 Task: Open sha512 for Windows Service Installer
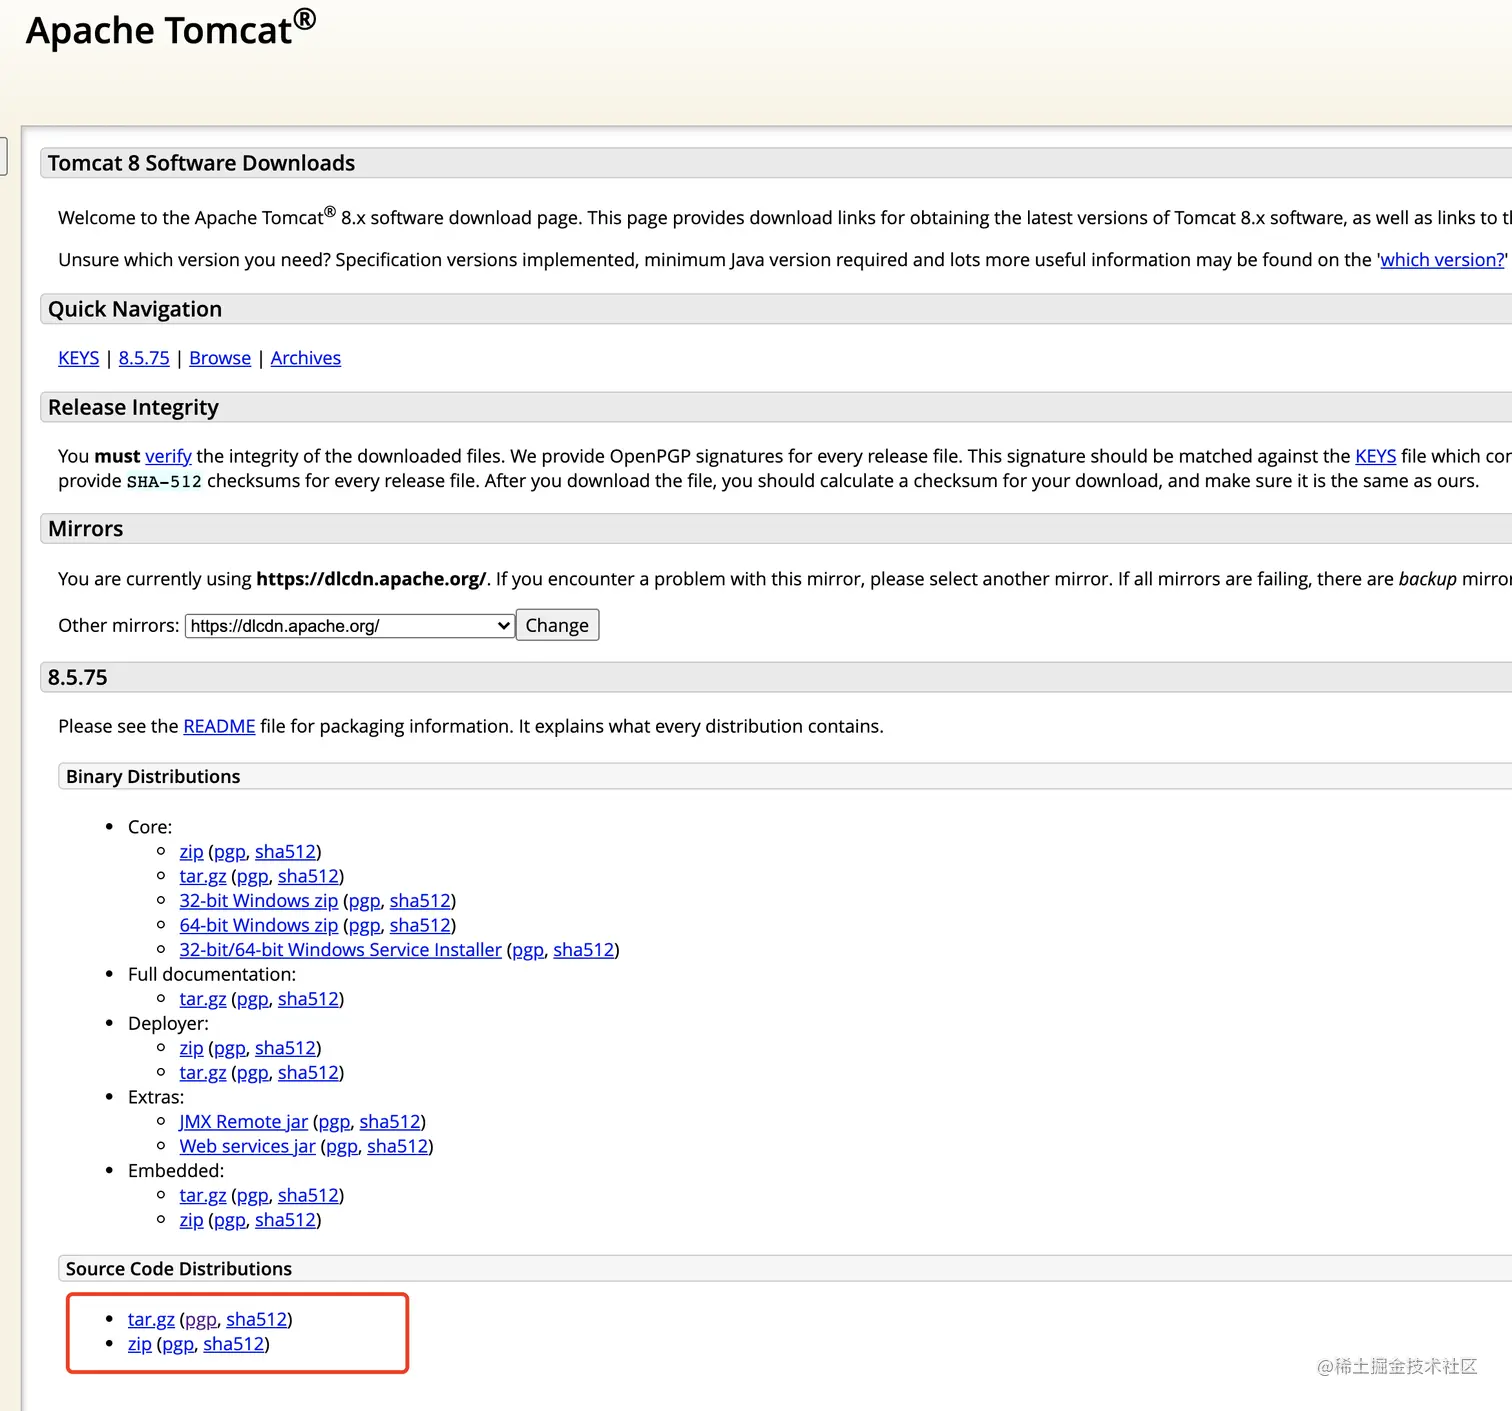[x=584, y=950]
